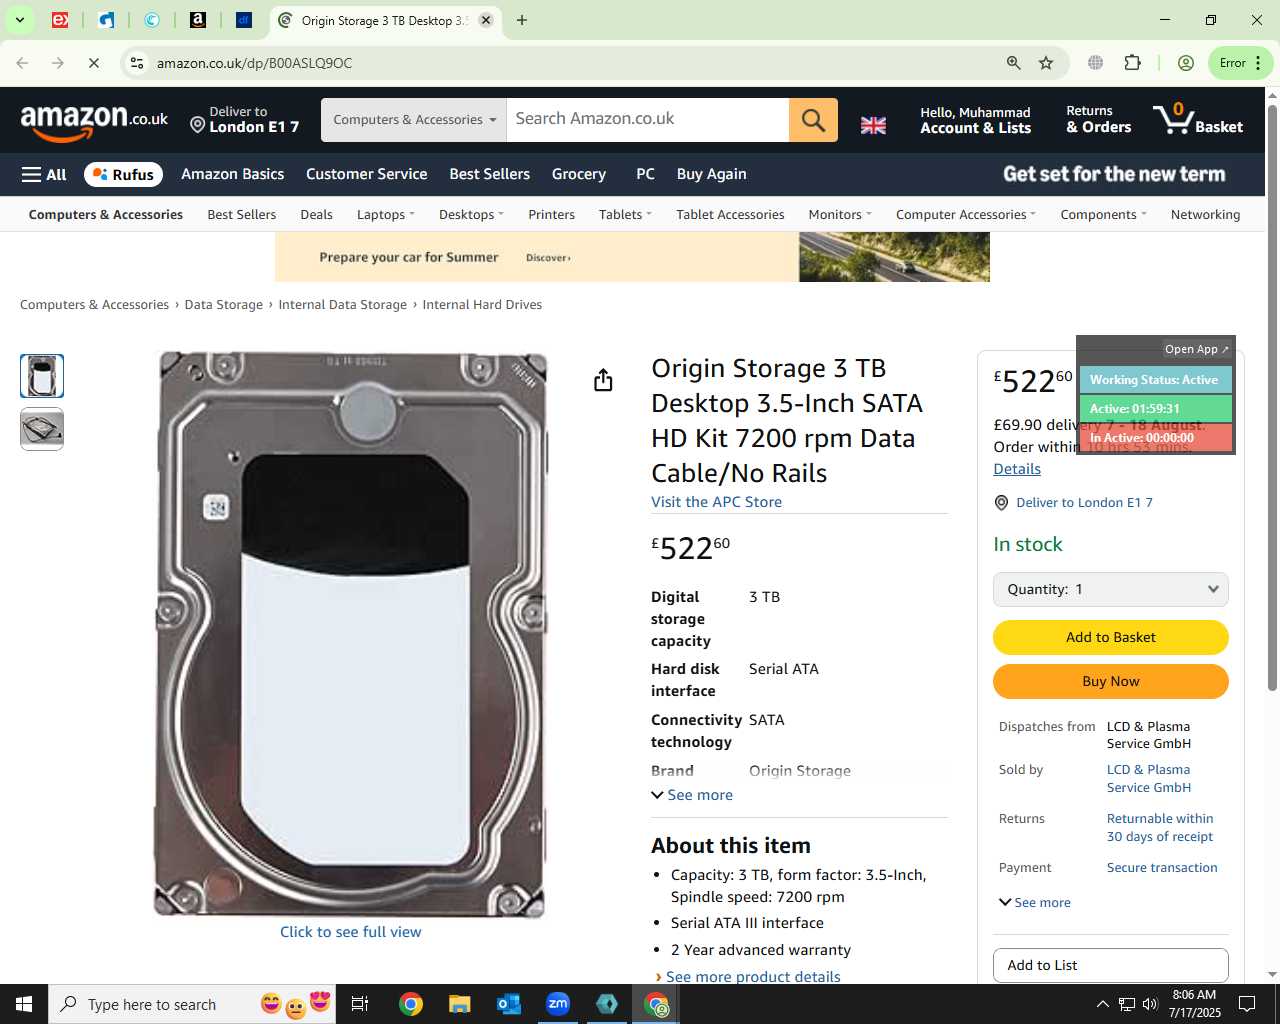
Task: Click in Search Amazon.co.uk field
Action: (647, 119)
